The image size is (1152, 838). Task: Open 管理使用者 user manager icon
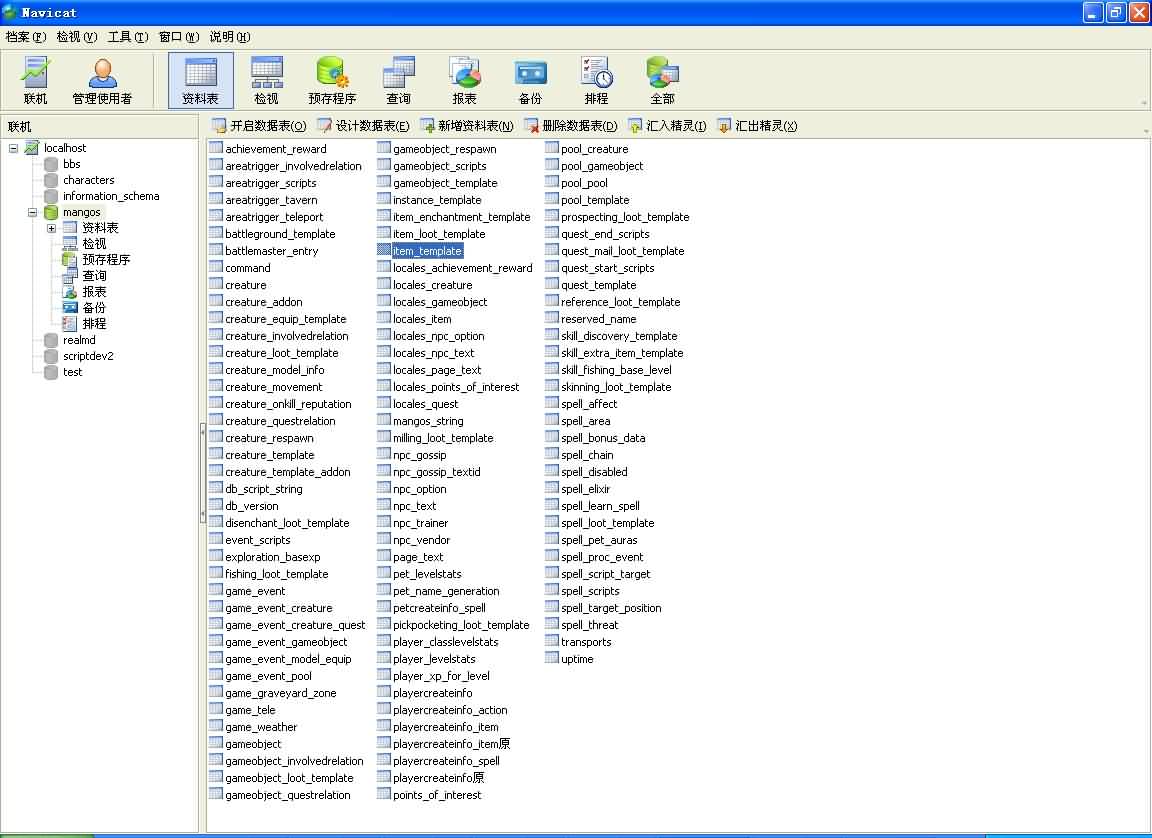tap(102, 80)
